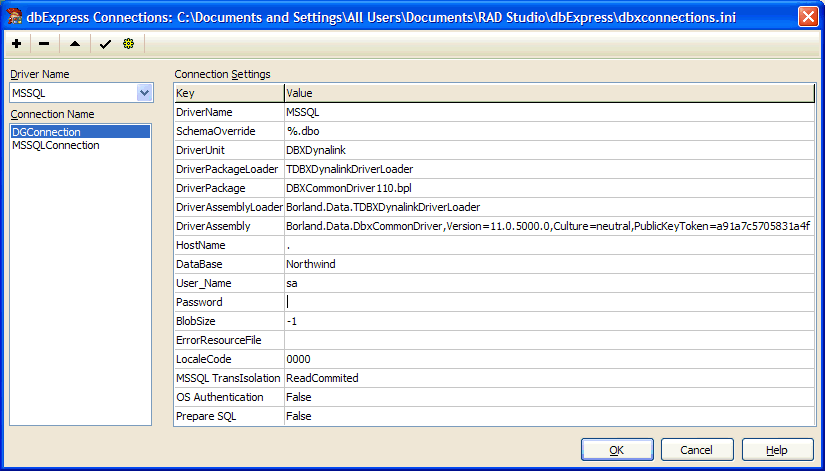
Task: Click the HostName value cell
Action: point(549,245)
